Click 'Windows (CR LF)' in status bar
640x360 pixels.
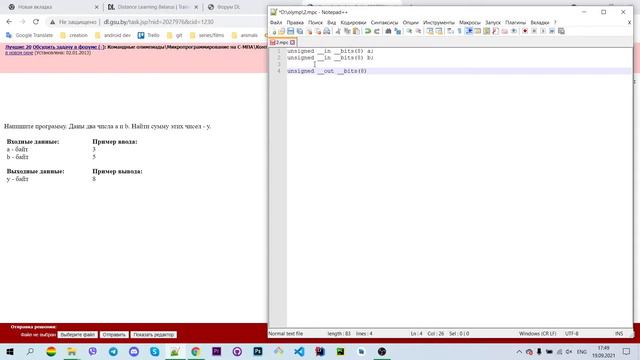point(537,333)
